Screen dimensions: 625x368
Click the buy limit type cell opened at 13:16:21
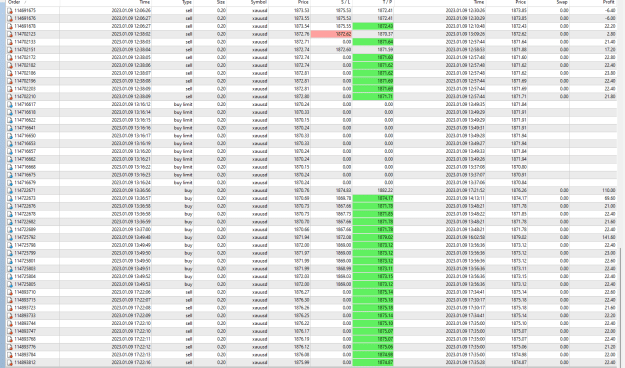tap(183, 159)
